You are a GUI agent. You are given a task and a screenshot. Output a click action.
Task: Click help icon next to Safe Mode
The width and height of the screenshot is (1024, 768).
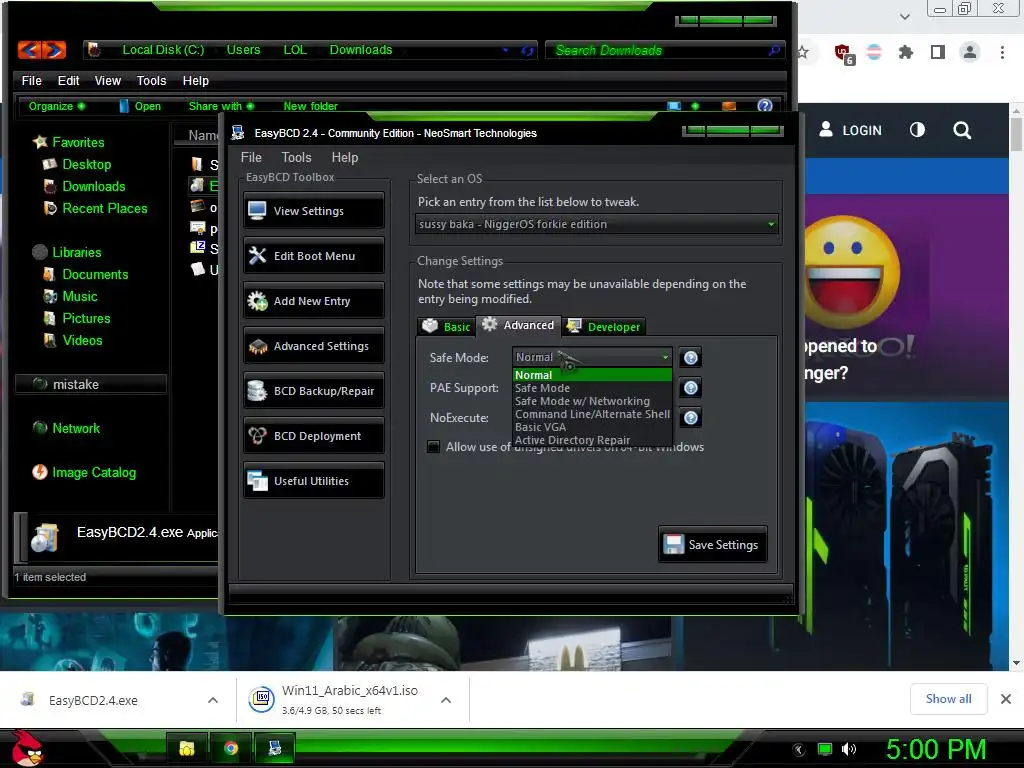(x=690, y=357)
